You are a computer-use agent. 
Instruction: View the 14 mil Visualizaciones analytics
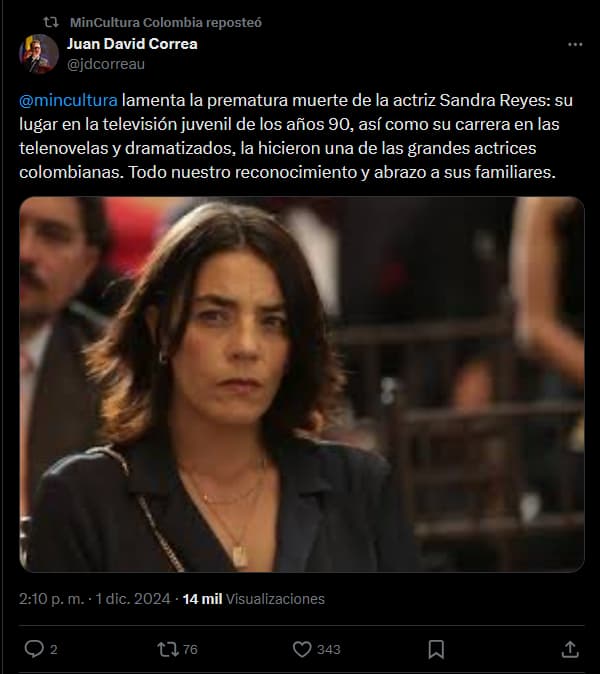[254, 599]
